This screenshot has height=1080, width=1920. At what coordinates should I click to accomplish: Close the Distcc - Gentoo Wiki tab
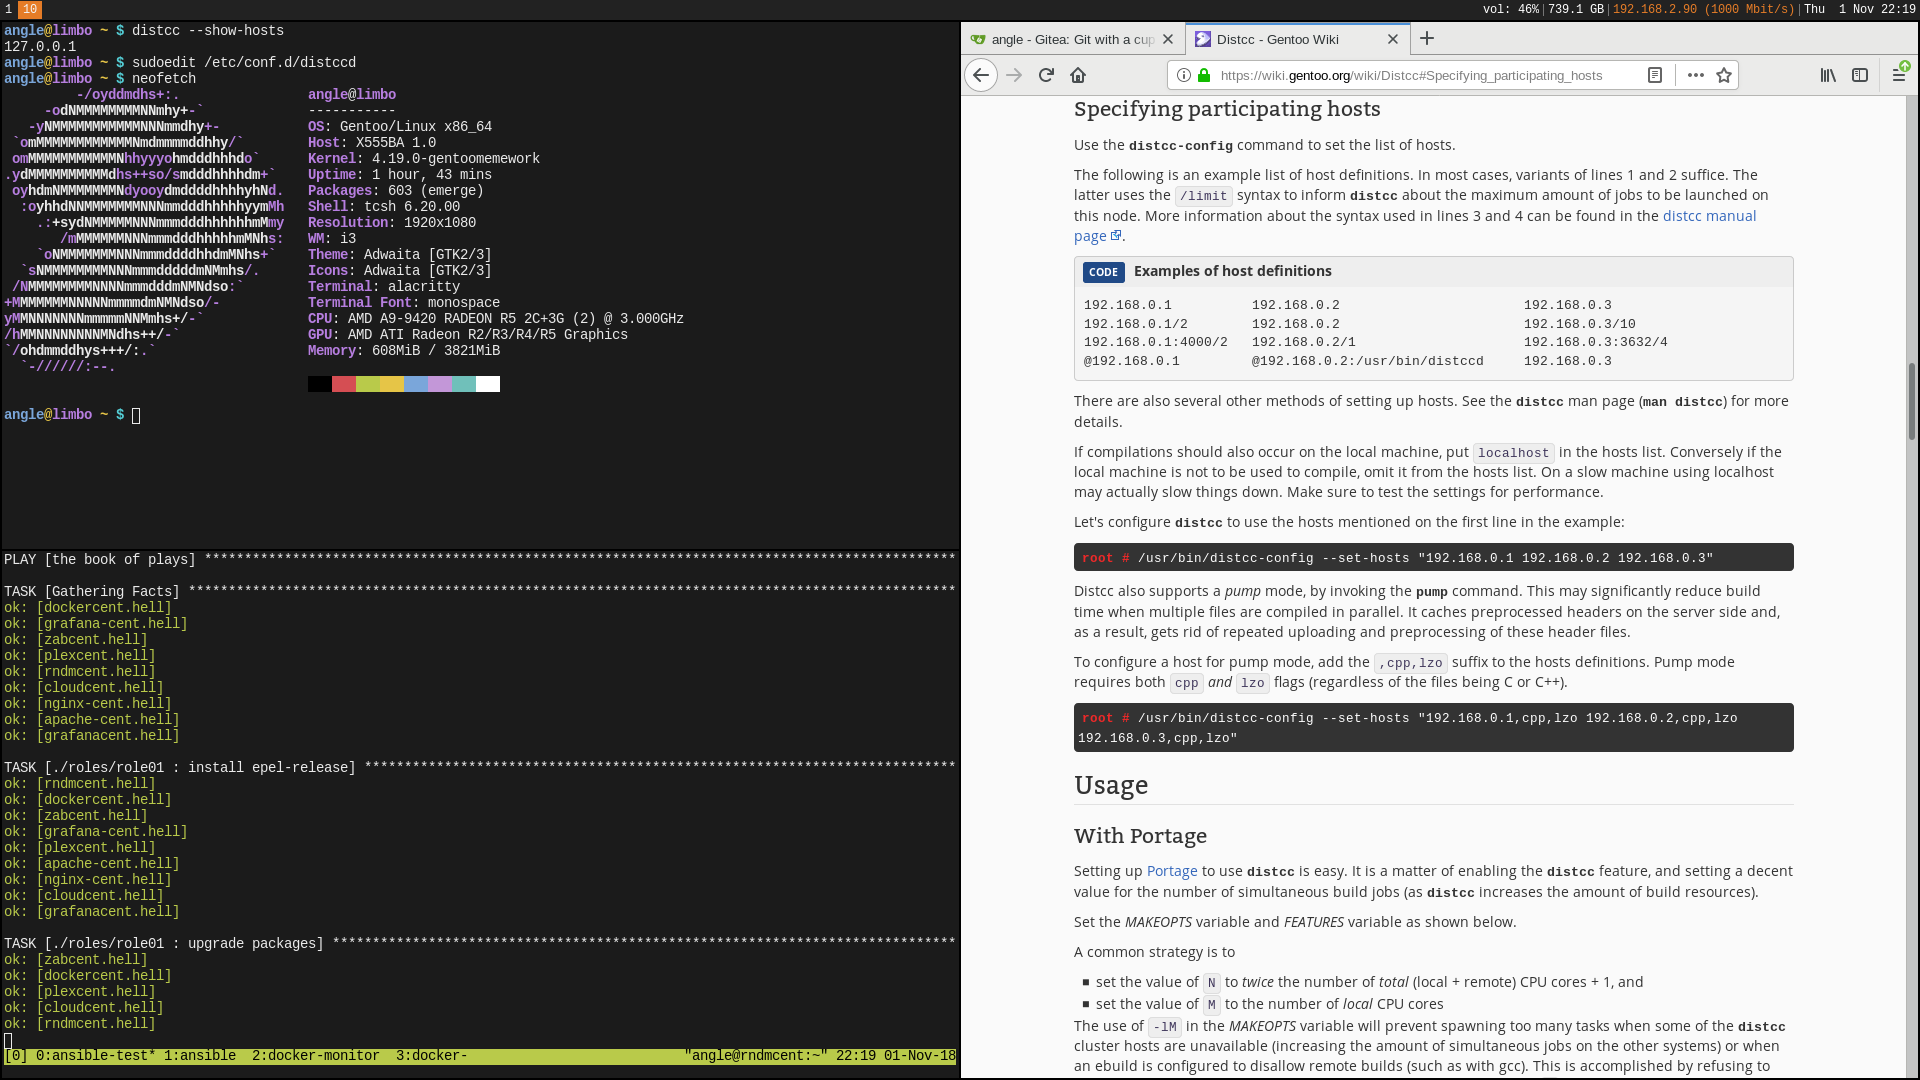pos(1393,39)
